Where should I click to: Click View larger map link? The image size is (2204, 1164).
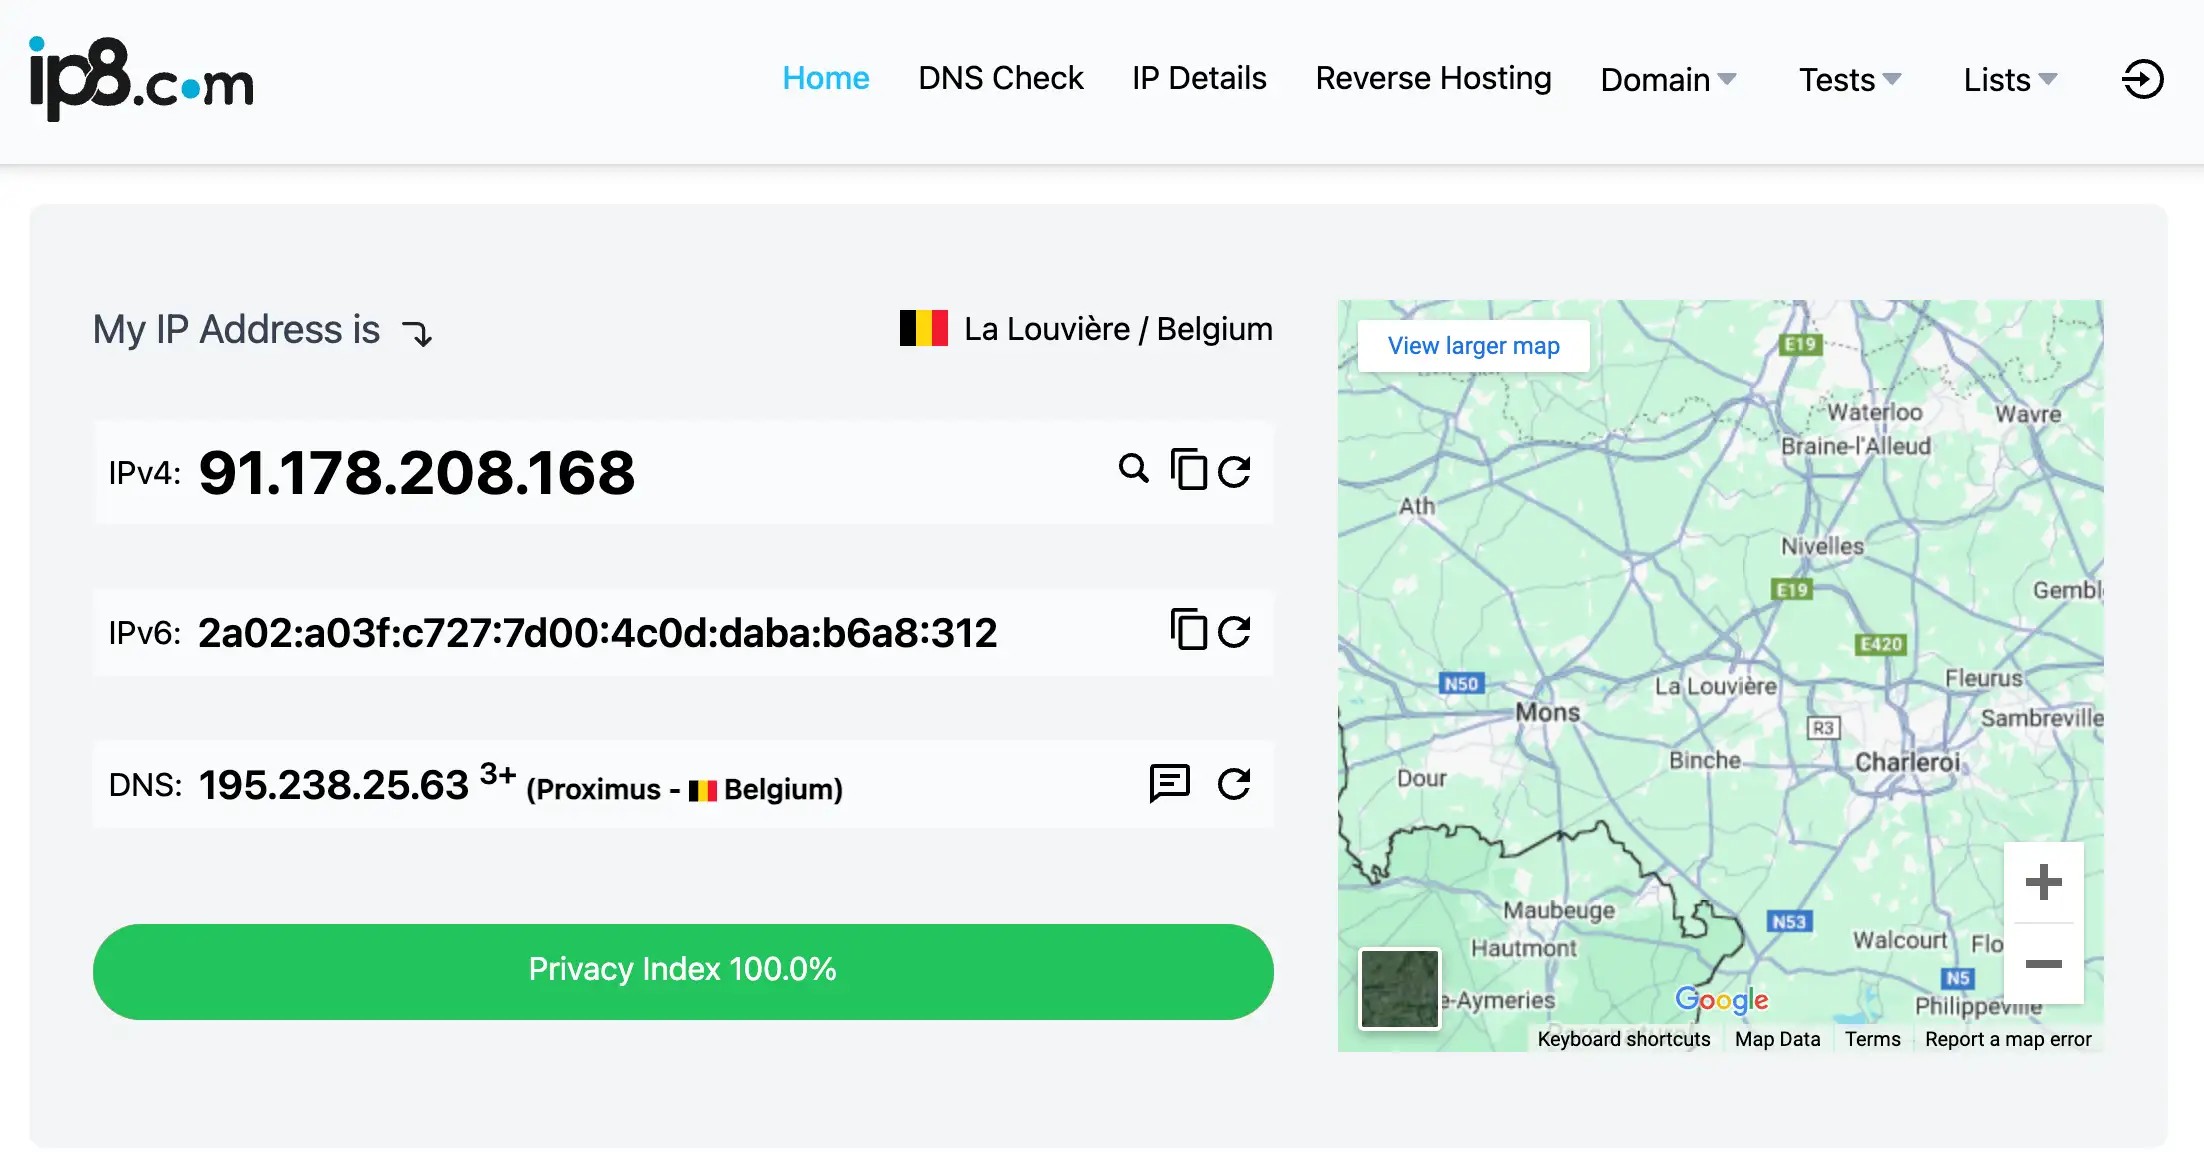[x=1472, y=345]
